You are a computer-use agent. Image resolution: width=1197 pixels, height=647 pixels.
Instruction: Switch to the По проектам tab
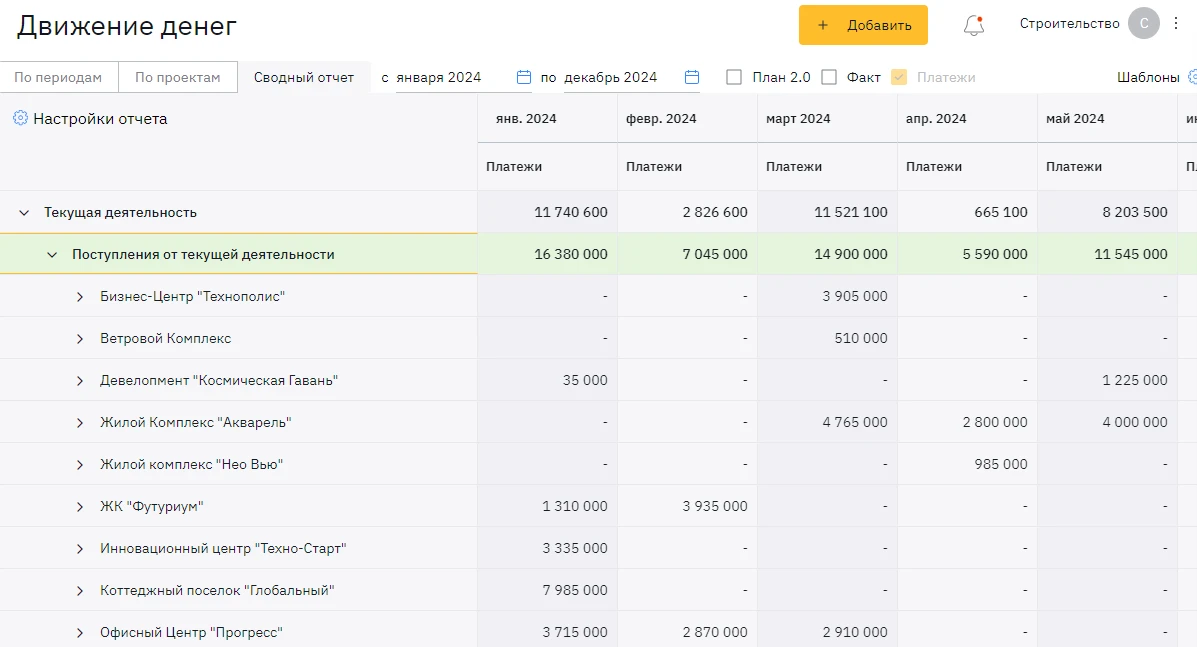178,77
